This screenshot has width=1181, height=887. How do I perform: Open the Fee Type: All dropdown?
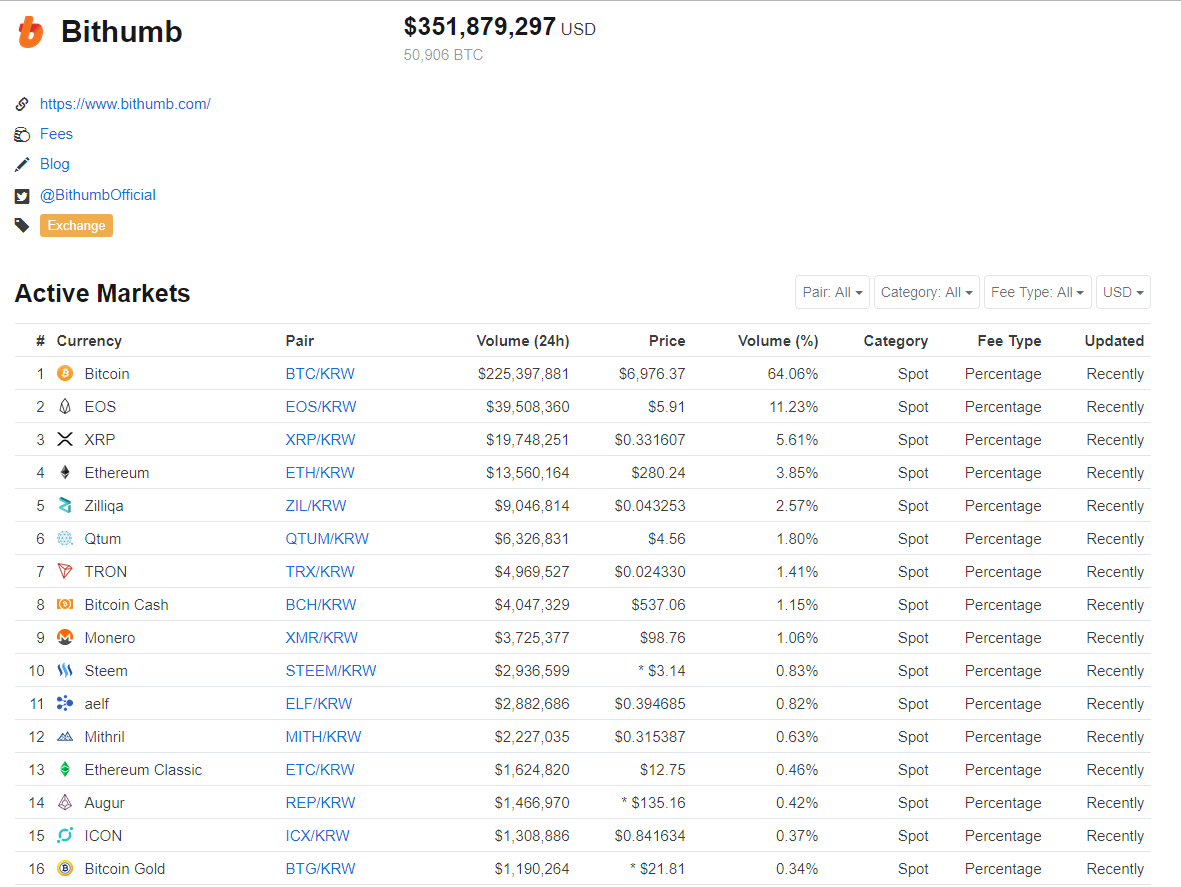(1037, 292)
